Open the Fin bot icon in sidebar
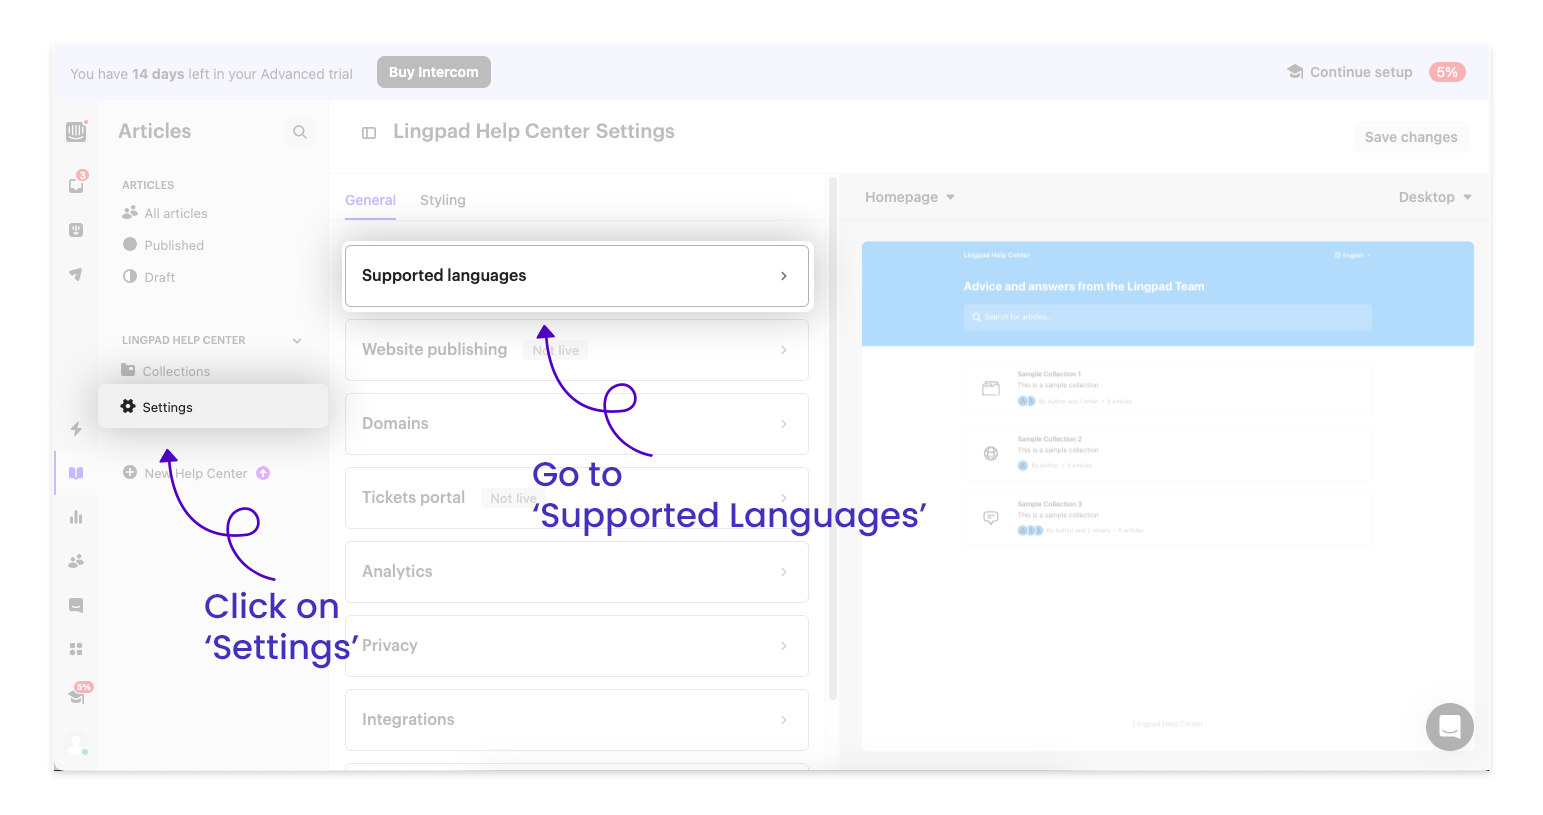 point(76,230)
